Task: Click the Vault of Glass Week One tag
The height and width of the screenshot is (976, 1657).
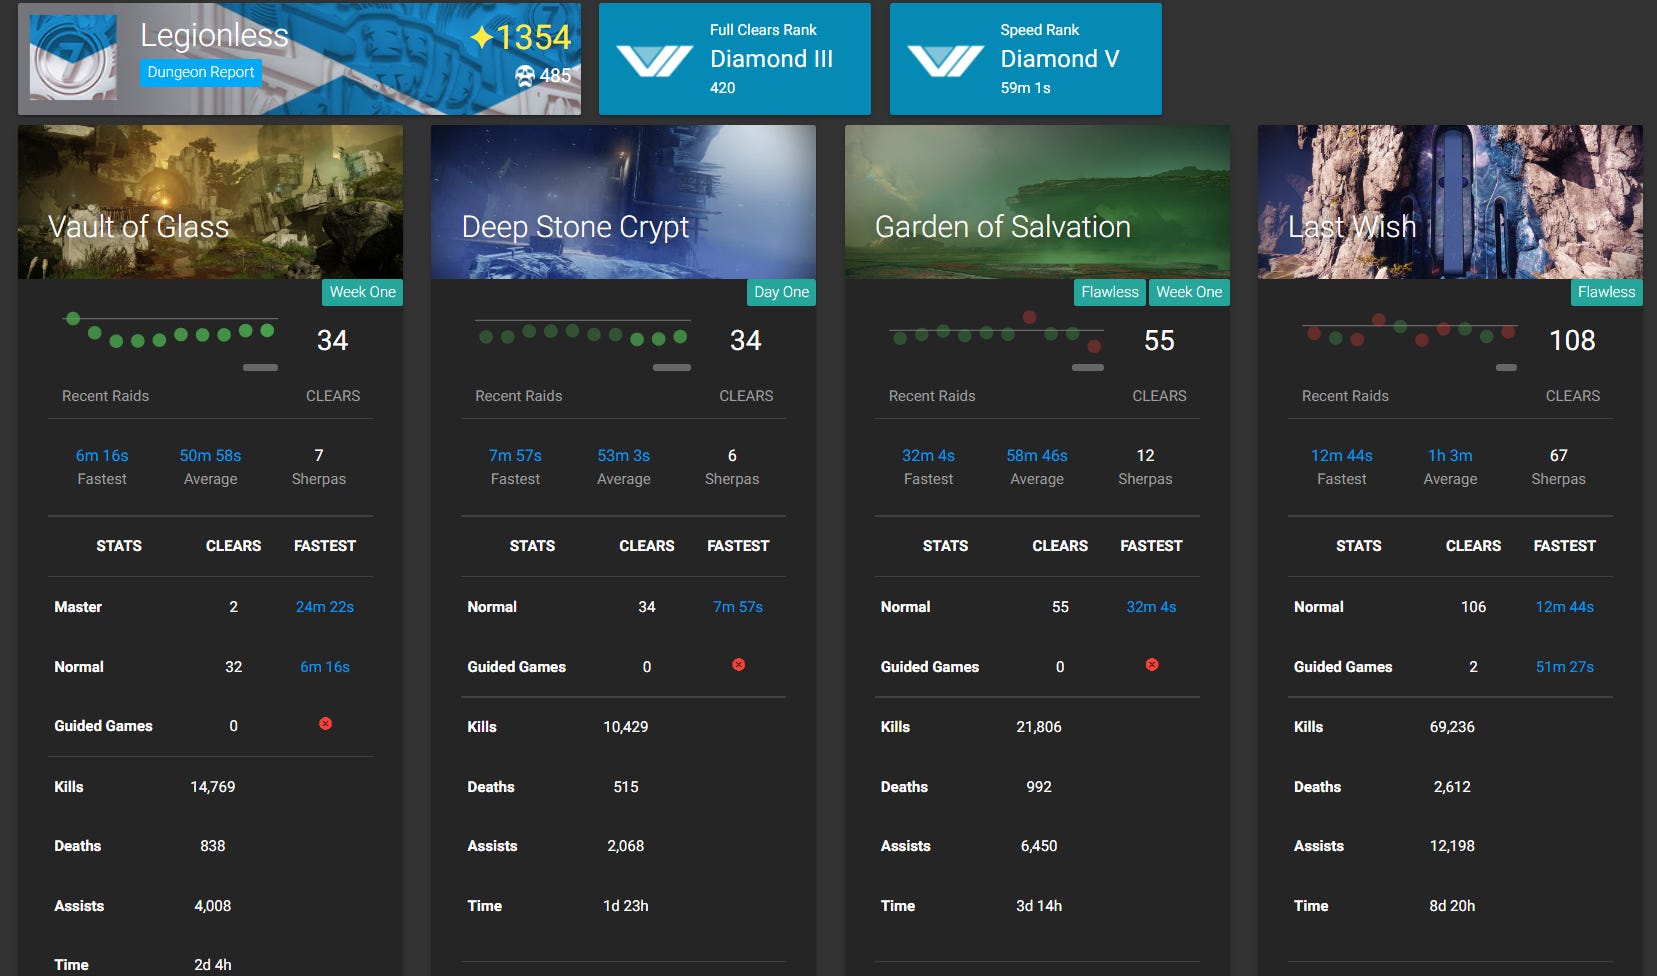Action: (x=362, y=292)
